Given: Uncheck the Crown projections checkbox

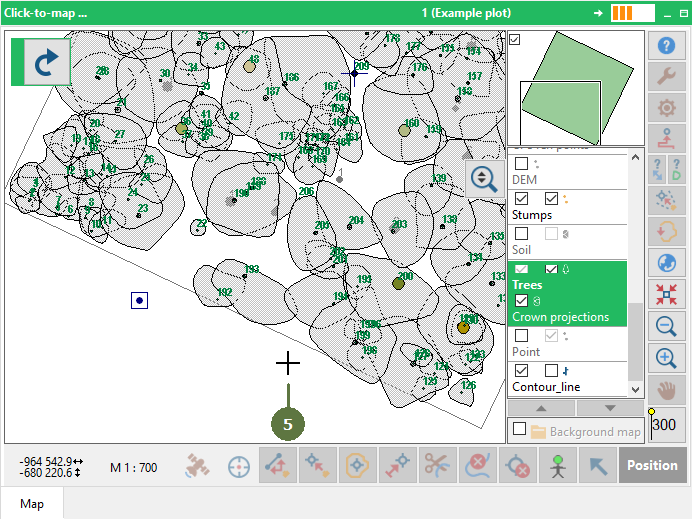Looking at the screenshot, I should [x=521, y=301].
